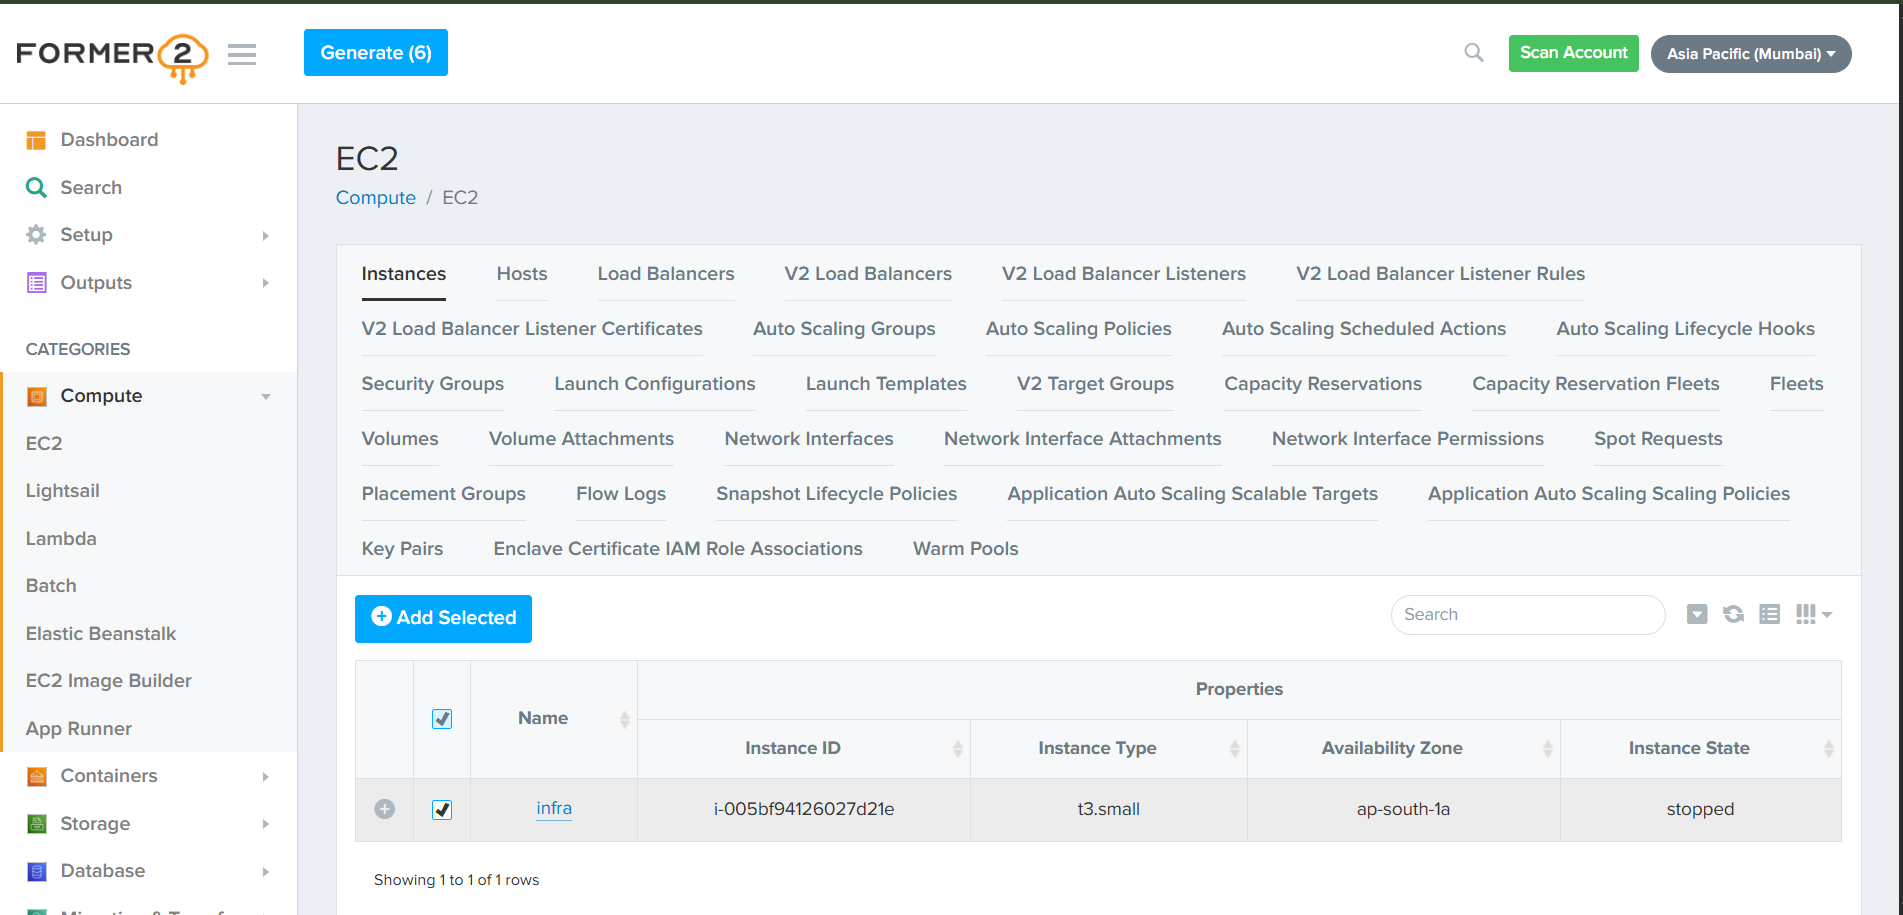Viewport: 1903px width, 915px height.
Task: Toggle the table card view icon
Action: pos(1769,614)
